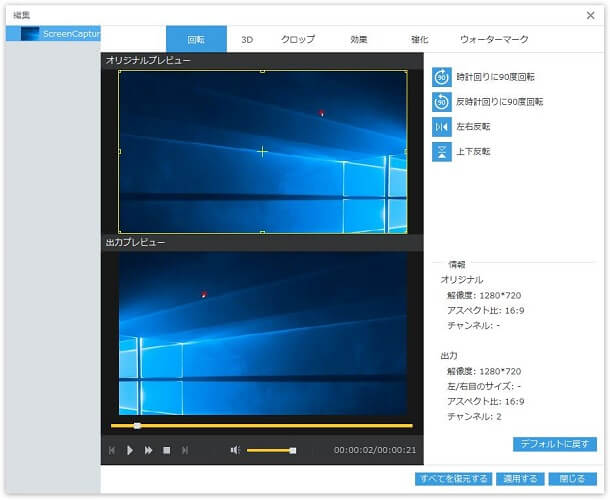The image size is (610, 500).
Task: Click the 閉じる button
Action: point(573,479)
